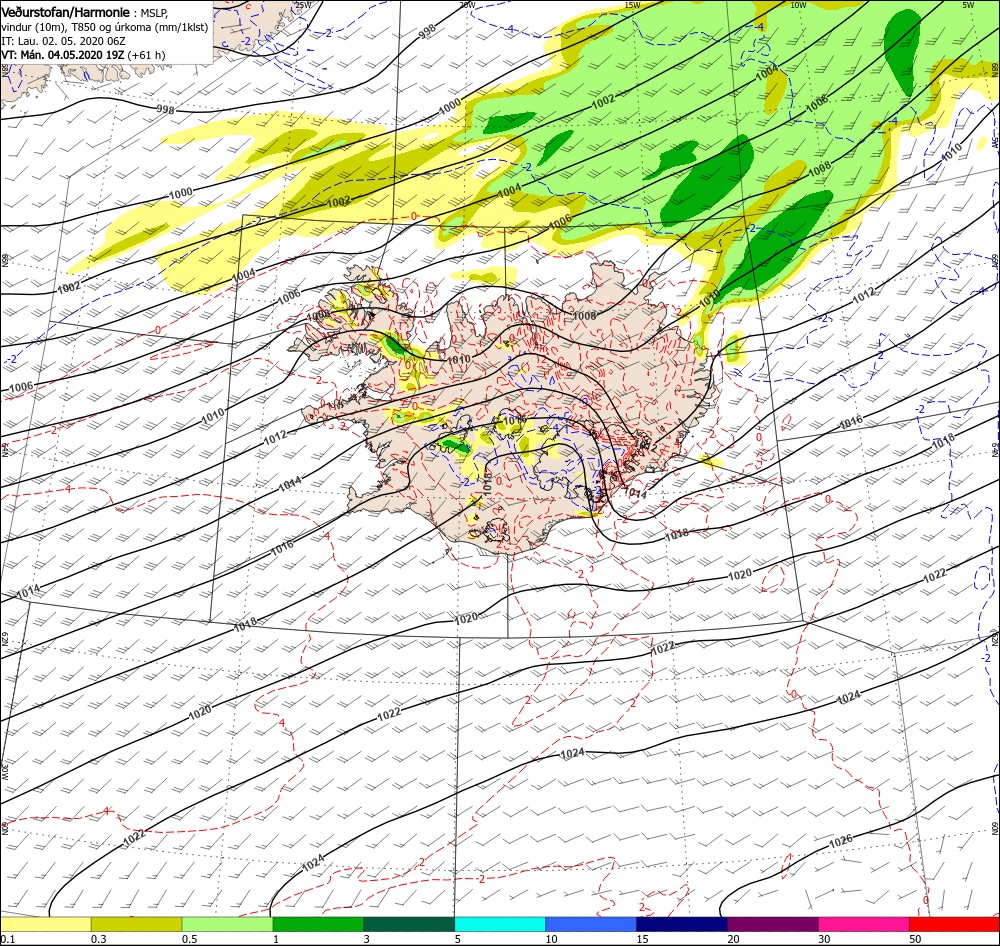
Task: Click the '5W' longitude label
Action: [x=968, y=5]
